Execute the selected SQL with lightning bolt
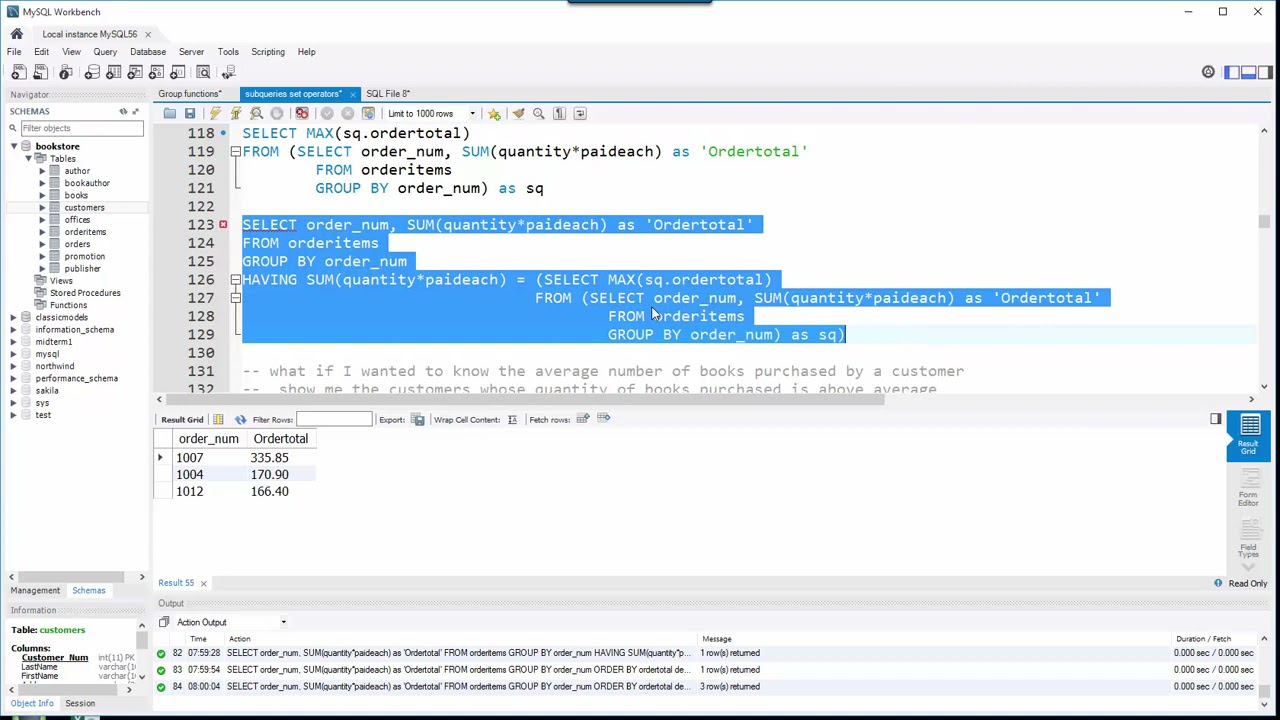Screen dimensions: 1280x720 [x=215, y=113]
